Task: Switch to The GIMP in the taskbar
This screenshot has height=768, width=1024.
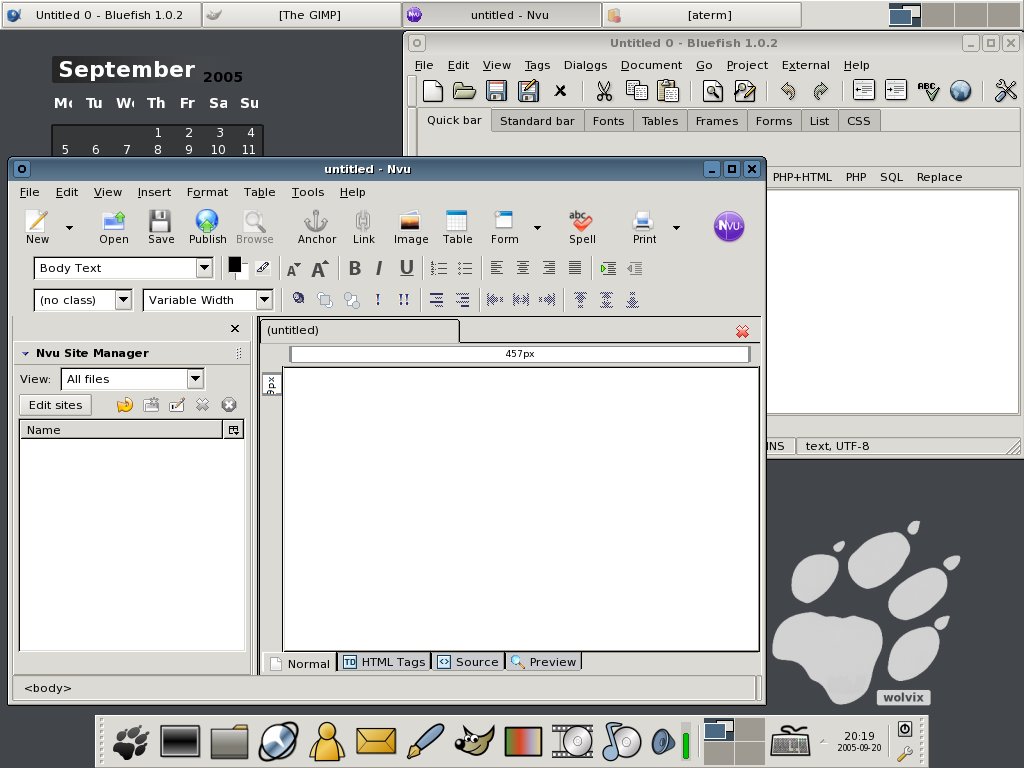Action: 302,15
